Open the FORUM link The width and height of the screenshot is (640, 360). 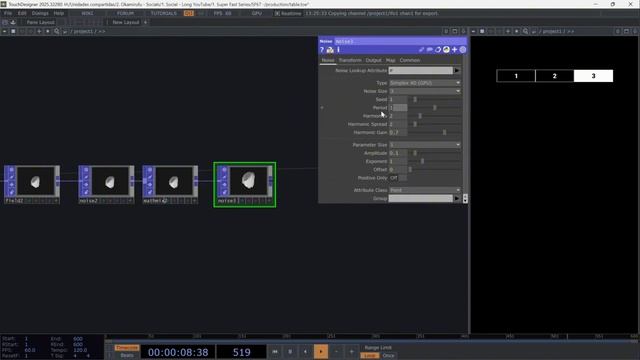[125, 13]
